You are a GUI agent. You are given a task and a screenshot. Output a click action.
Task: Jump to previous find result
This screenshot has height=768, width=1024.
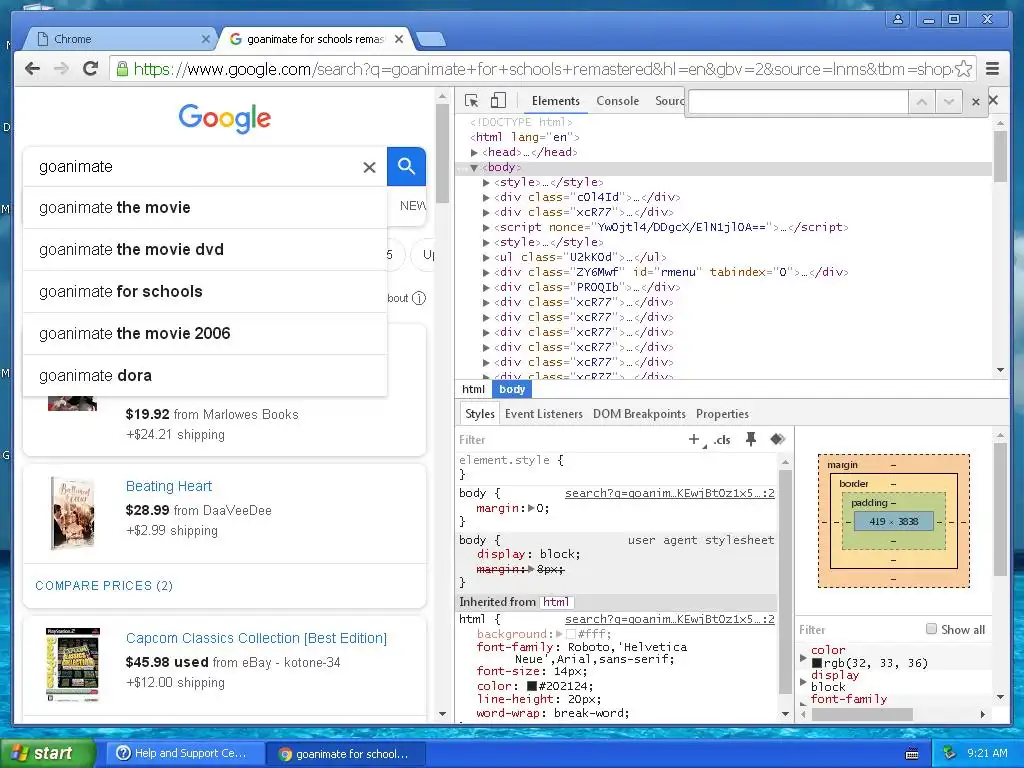921,102
